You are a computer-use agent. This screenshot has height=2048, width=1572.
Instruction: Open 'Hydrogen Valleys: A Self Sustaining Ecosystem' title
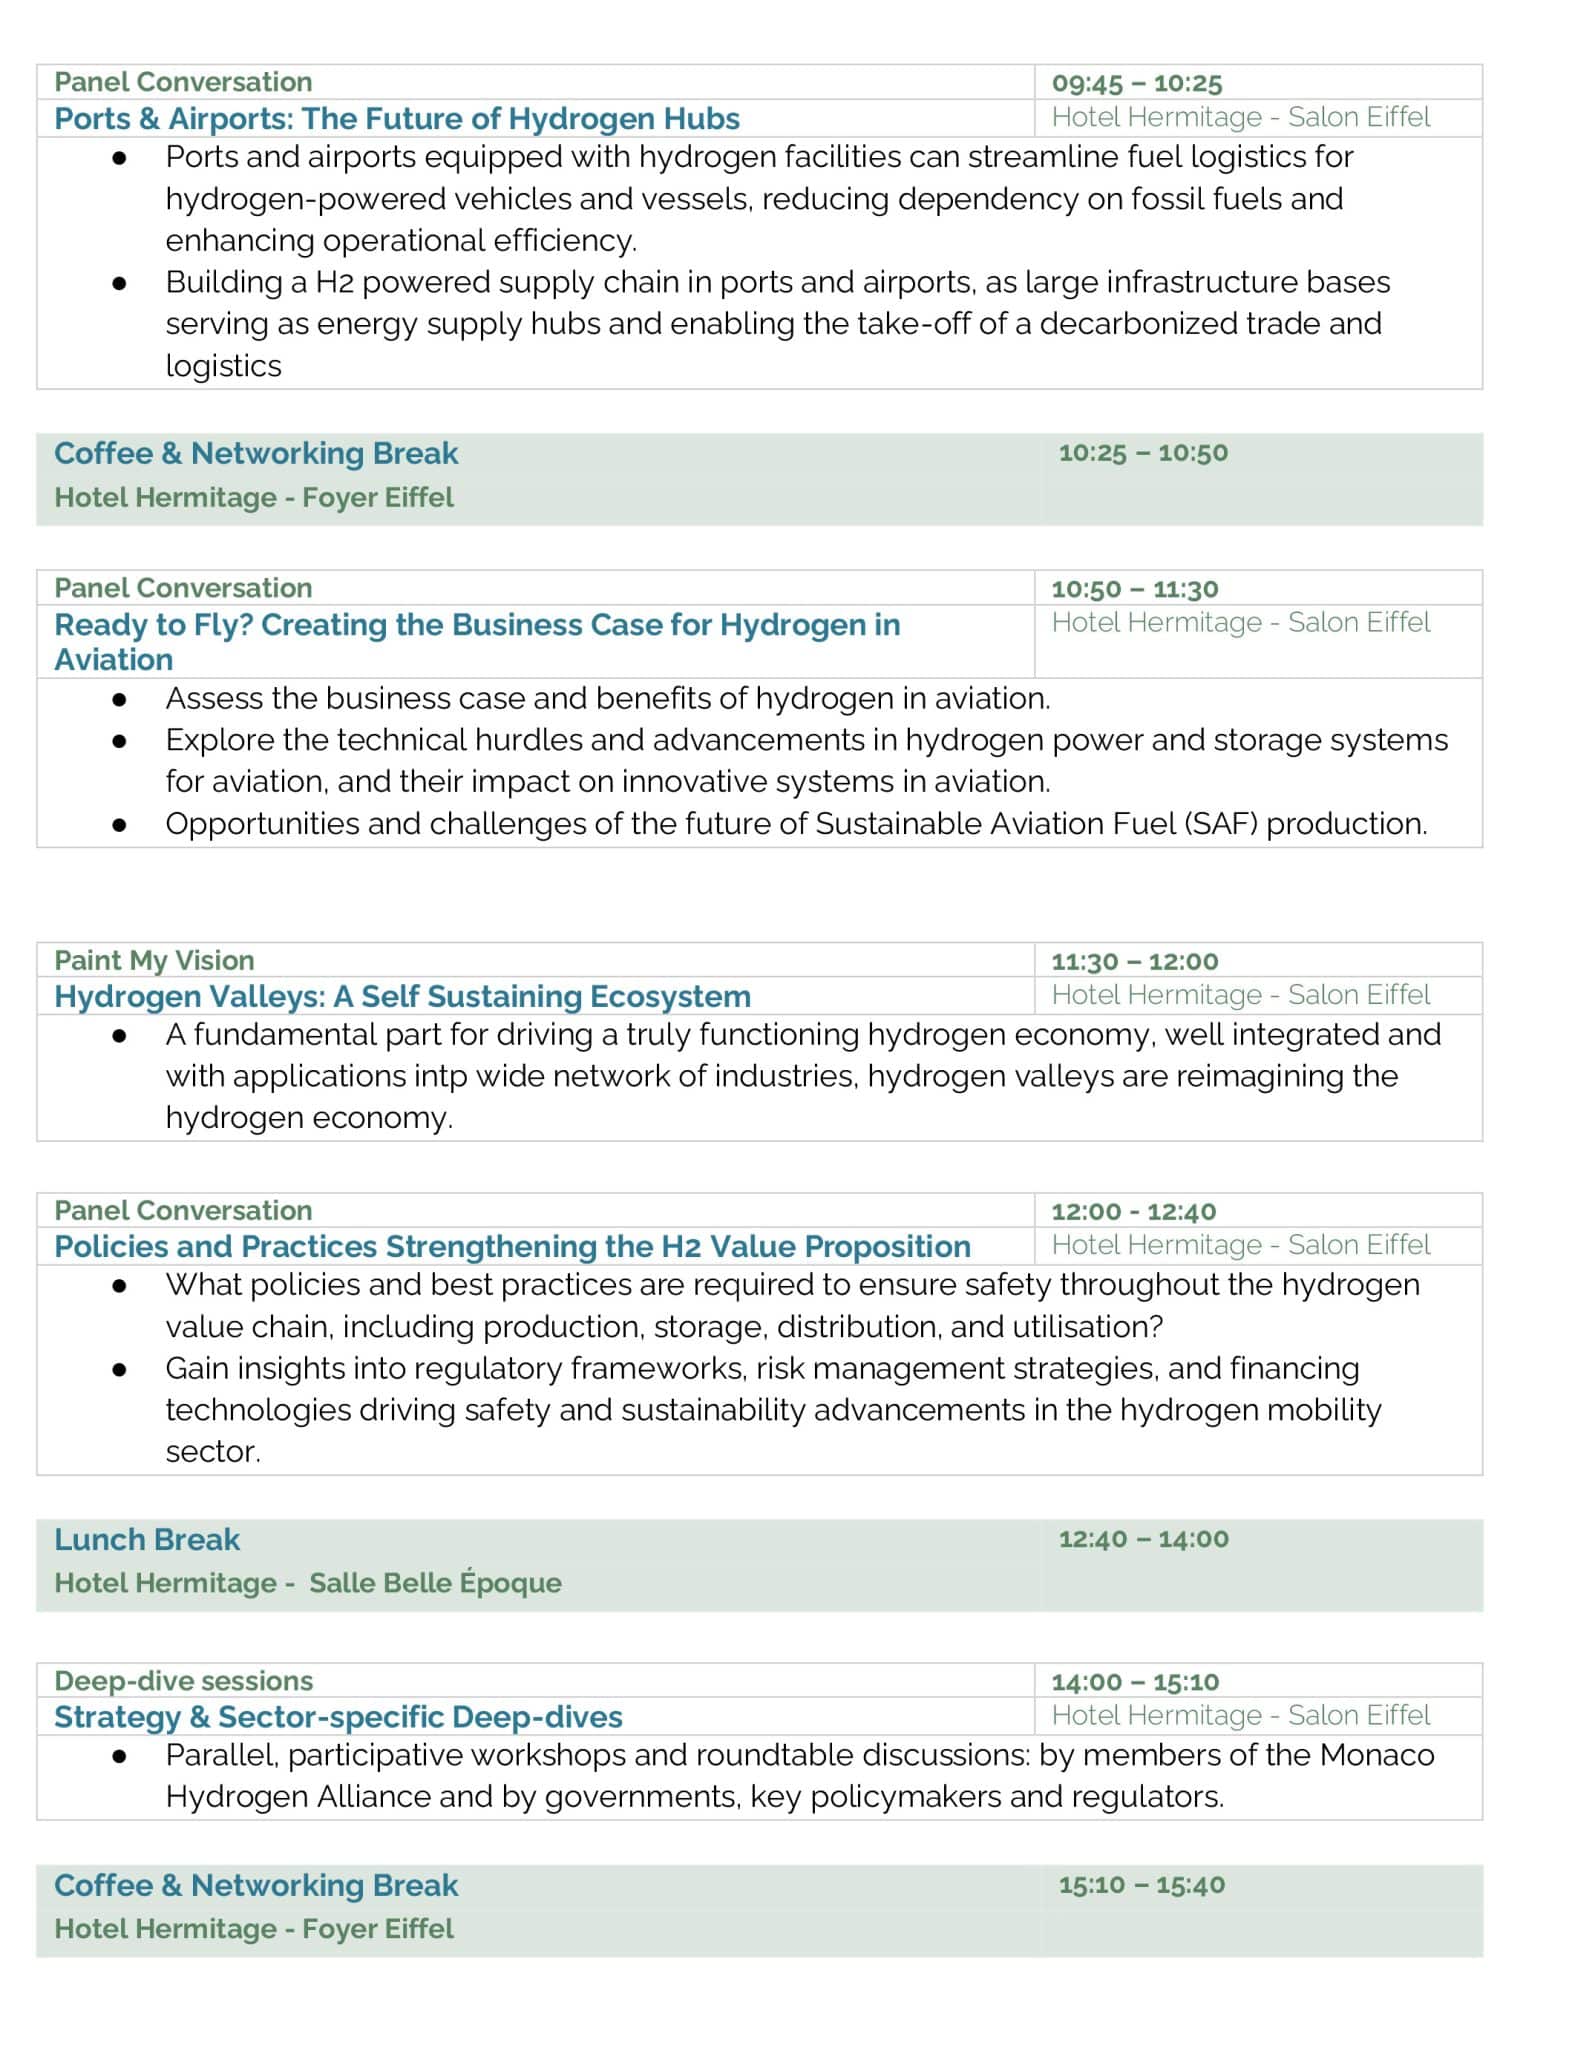(402, 996)
